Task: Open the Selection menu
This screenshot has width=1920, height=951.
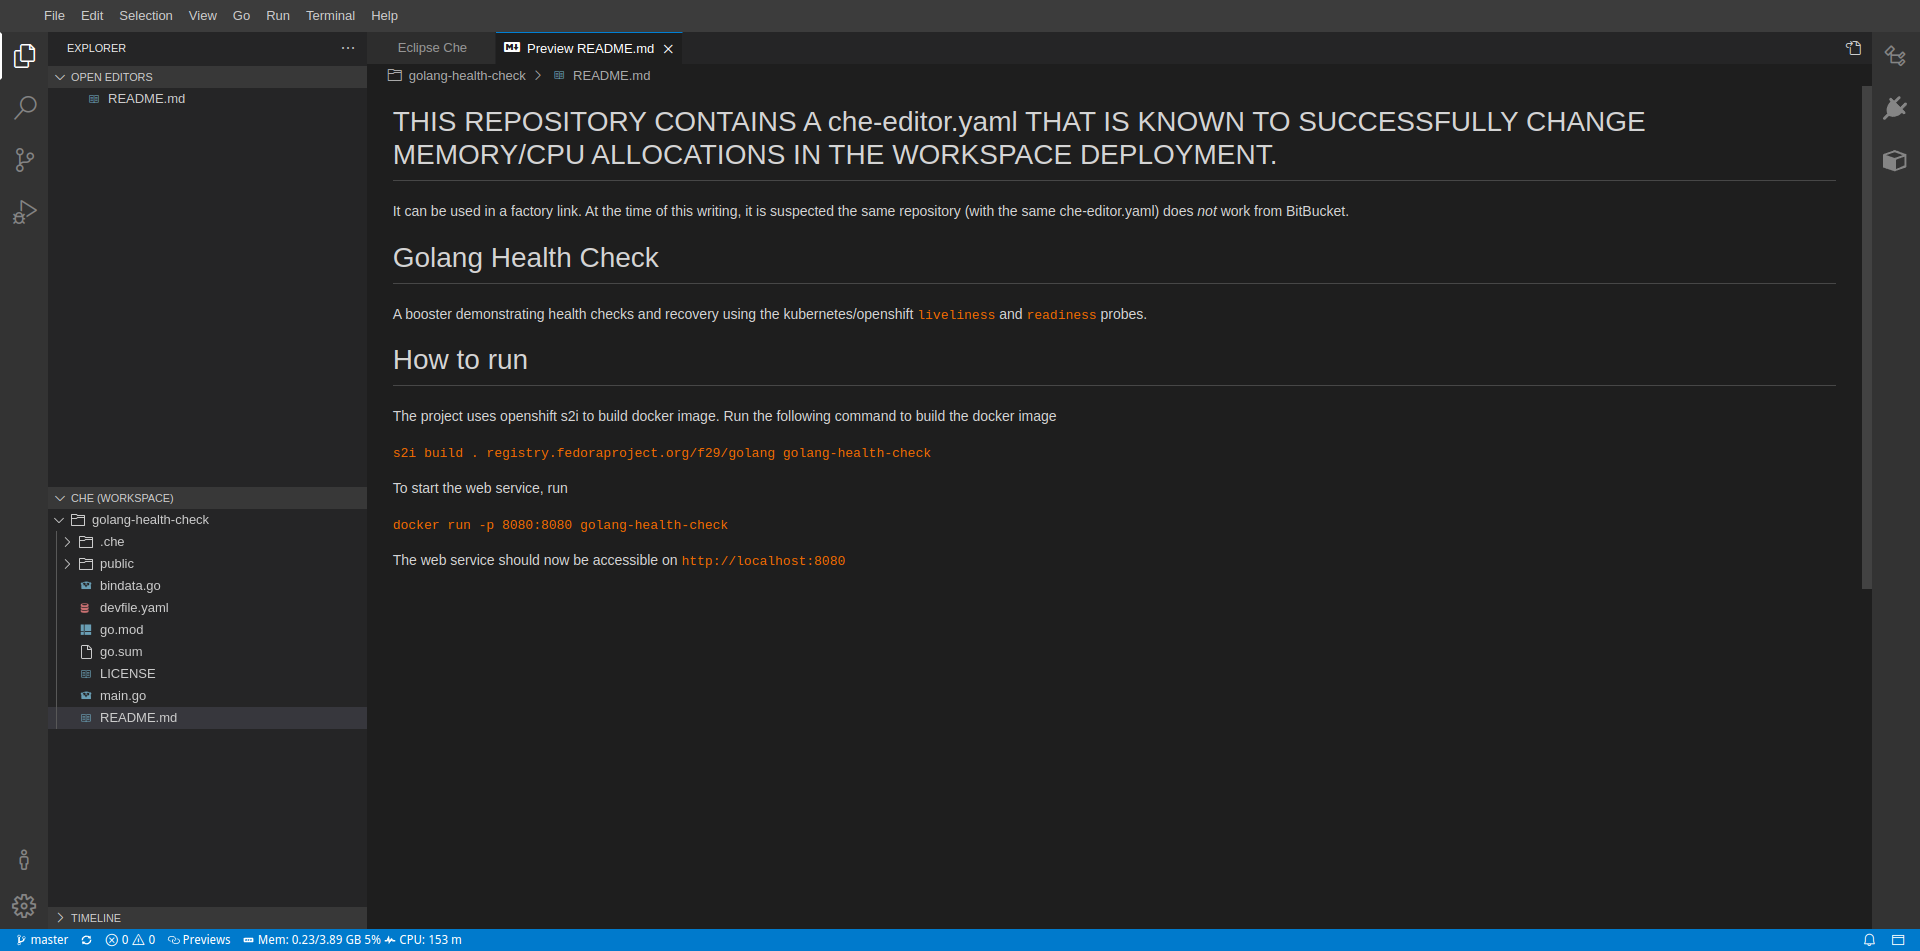Action: pyautogui.click(x=146, y=16)
